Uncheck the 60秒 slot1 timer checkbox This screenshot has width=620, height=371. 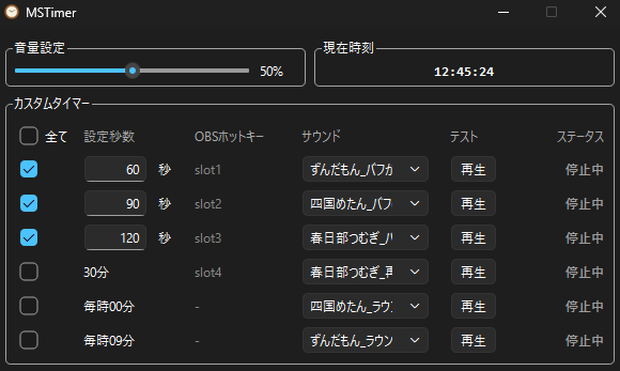tap(28, 169)
